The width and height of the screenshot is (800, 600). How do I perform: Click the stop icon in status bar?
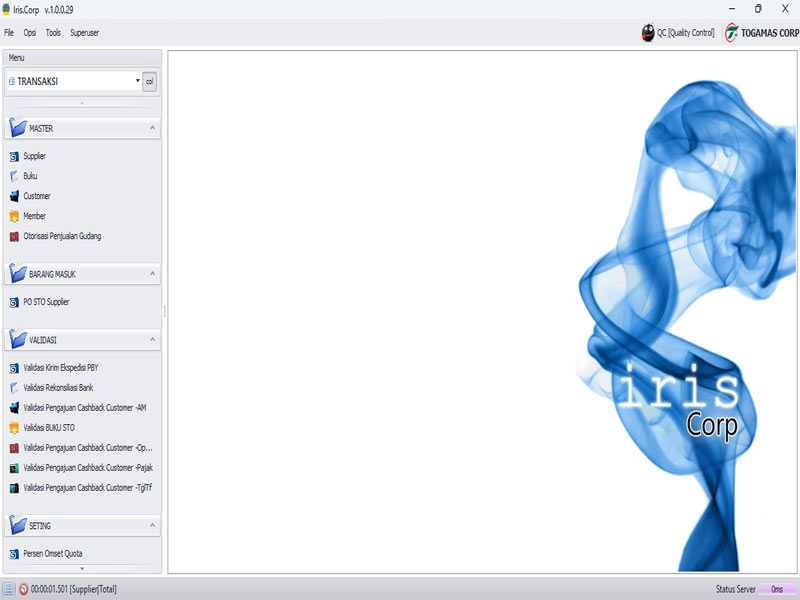coord(23,590)
